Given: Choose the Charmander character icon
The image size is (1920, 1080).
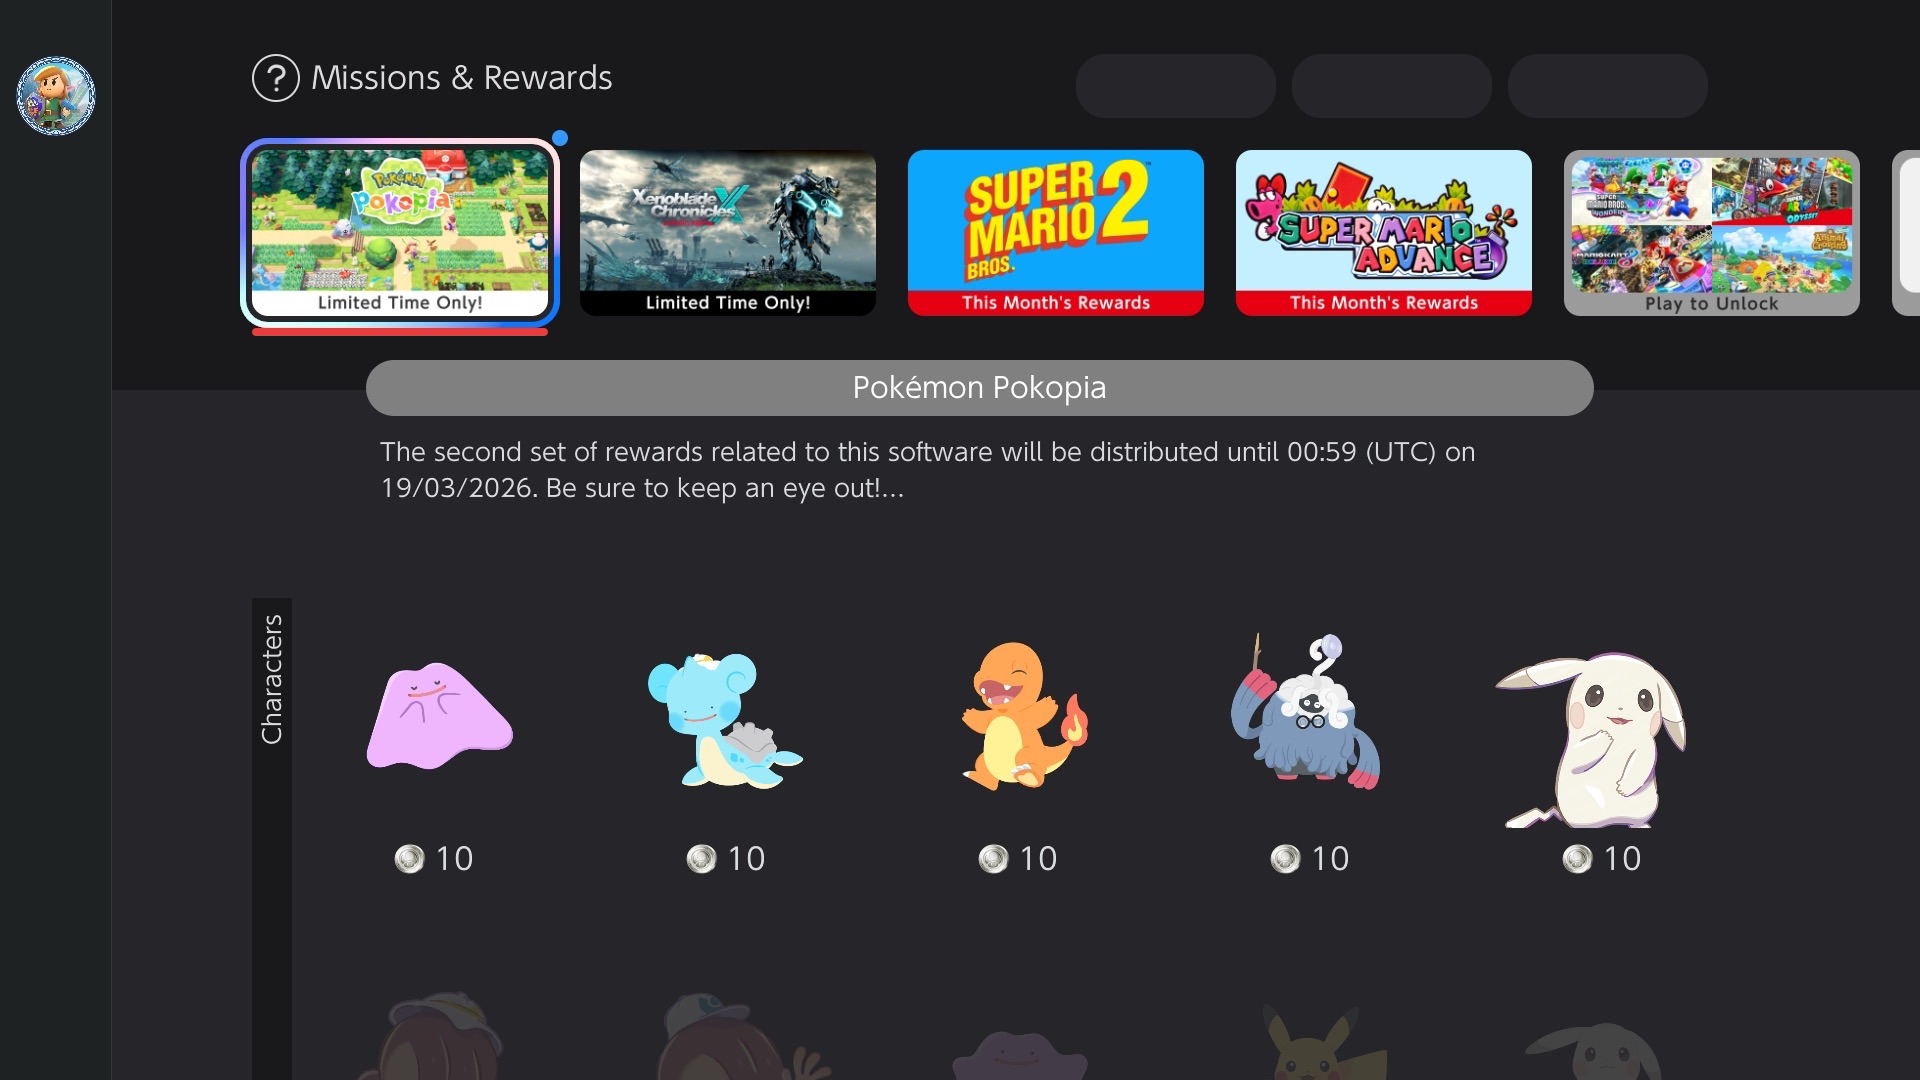Looking at the screenshot, I should click(1024, 716).
